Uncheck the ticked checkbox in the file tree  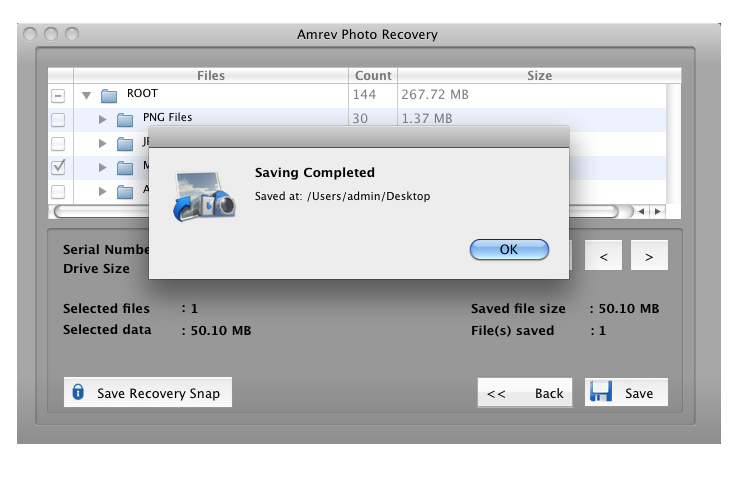tap(58, 167)
